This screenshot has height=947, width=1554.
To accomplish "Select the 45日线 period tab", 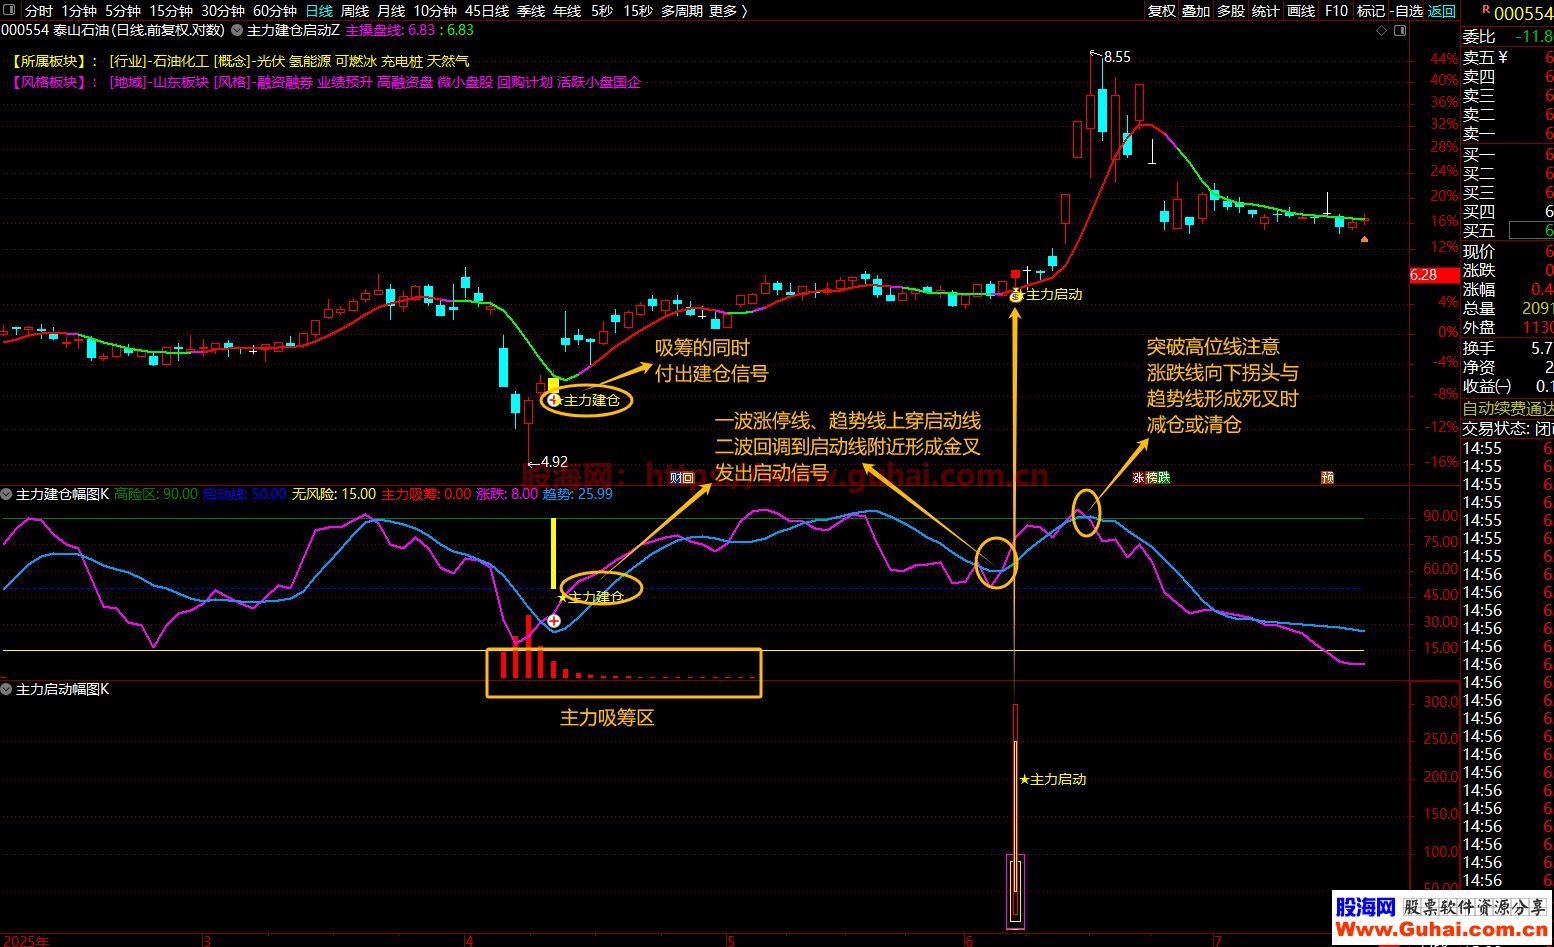I will click(x=487, y=11).
